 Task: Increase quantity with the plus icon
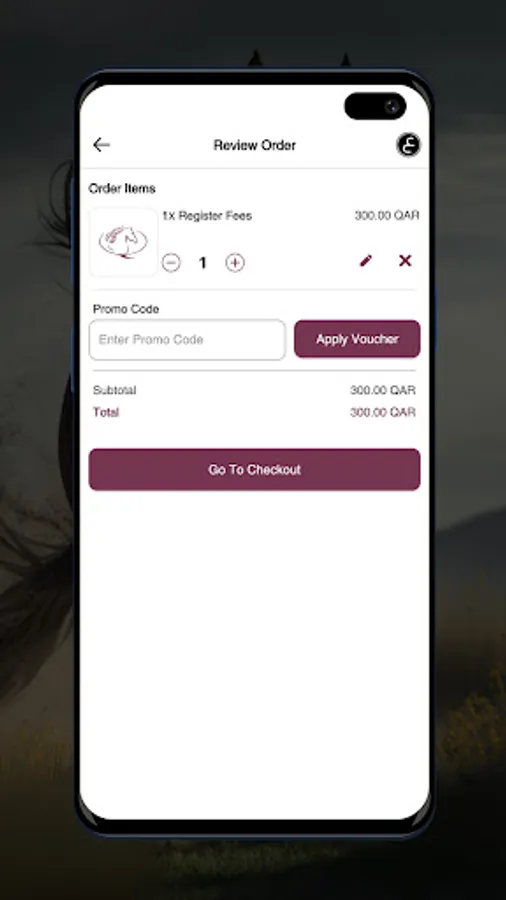point(235,263)
